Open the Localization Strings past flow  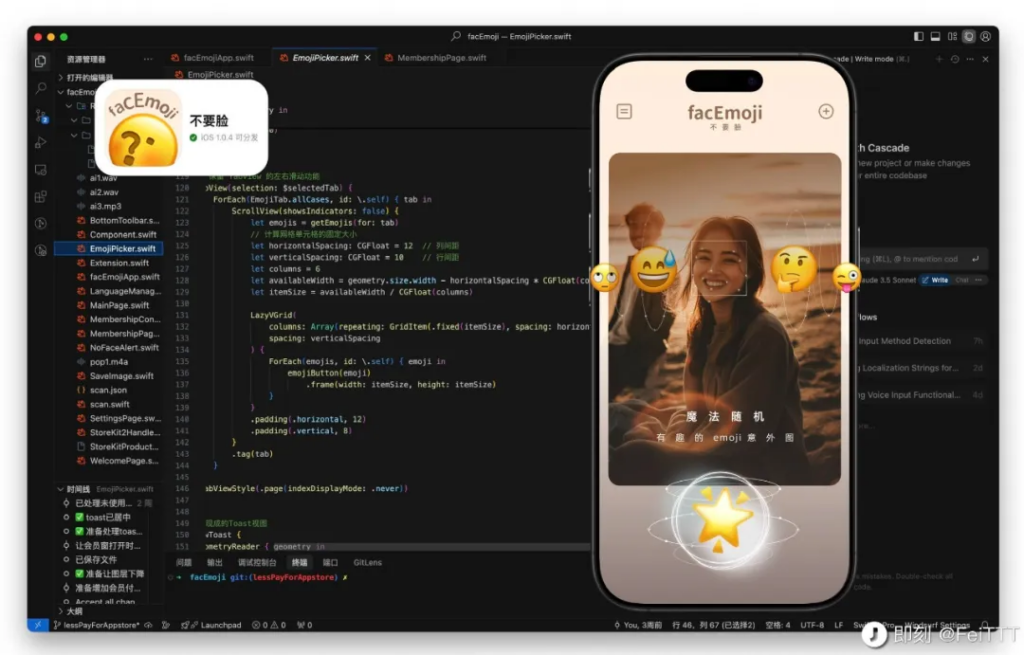921,368
